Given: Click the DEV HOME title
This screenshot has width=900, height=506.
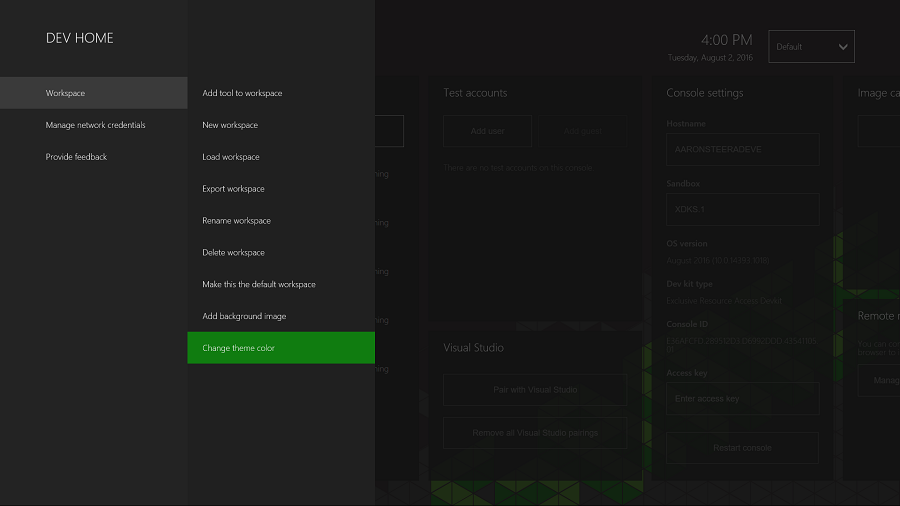Looking at the screenshot, I should [80, 38].
